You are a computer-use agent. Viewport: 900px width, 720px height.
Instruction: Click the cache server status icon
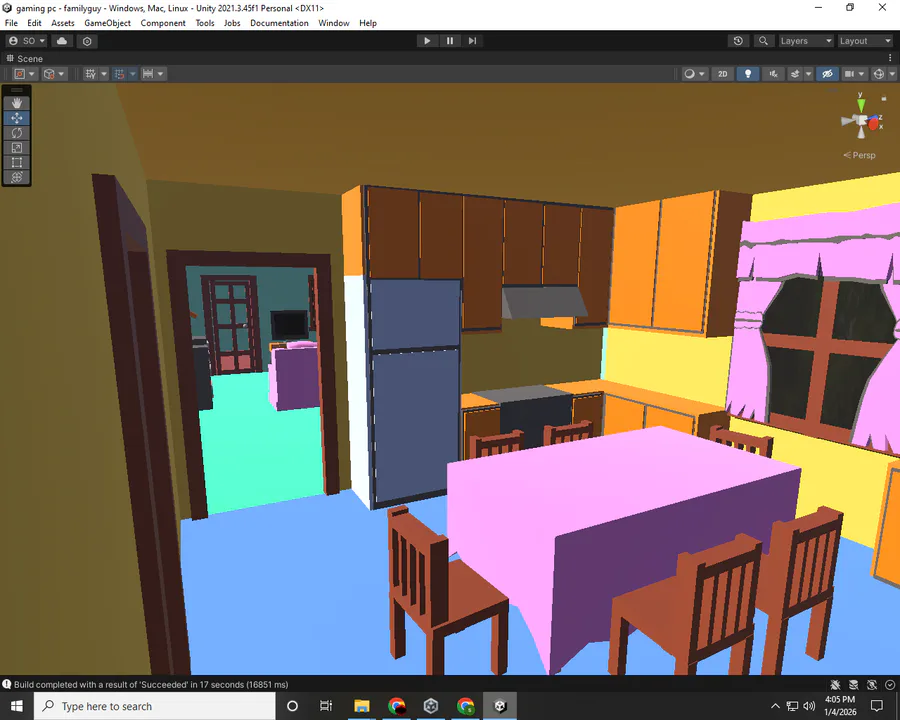click(x=854, y=684)
